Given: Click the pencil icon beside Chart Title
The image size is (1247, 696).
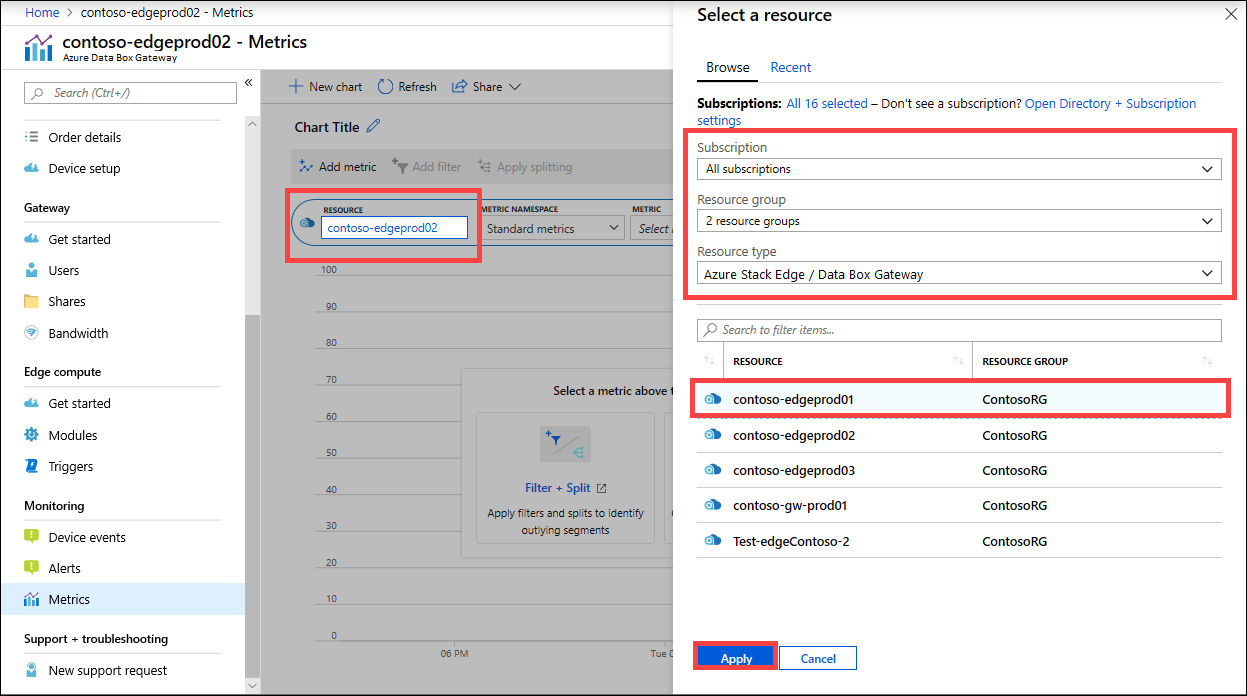Looking at the screenshot, I should coord(374,126).
